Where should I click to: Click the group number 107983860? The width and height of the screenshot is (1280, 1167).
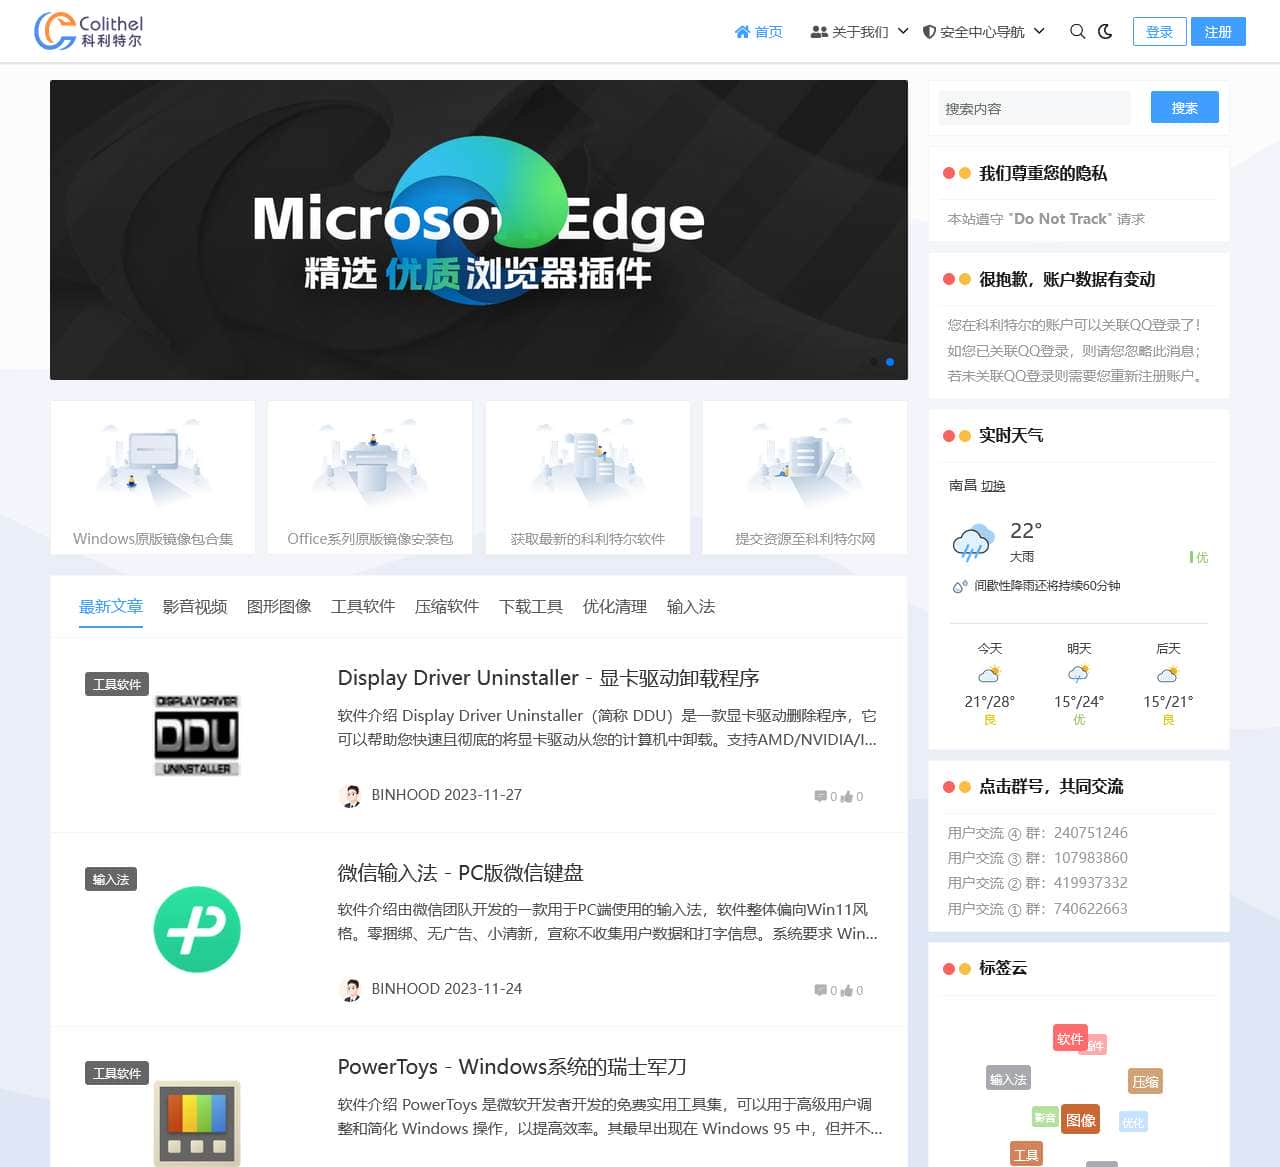pyautogui.click(x=1090, y=858)
